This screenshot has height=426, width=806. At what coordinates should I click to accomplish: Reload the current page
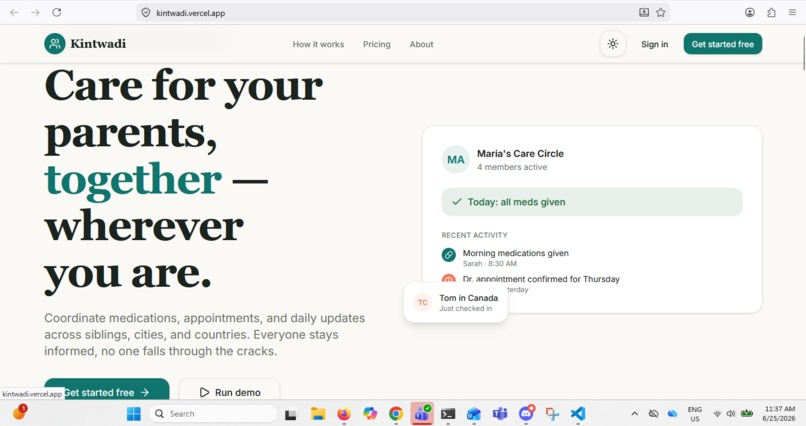(x=57, y=12)
